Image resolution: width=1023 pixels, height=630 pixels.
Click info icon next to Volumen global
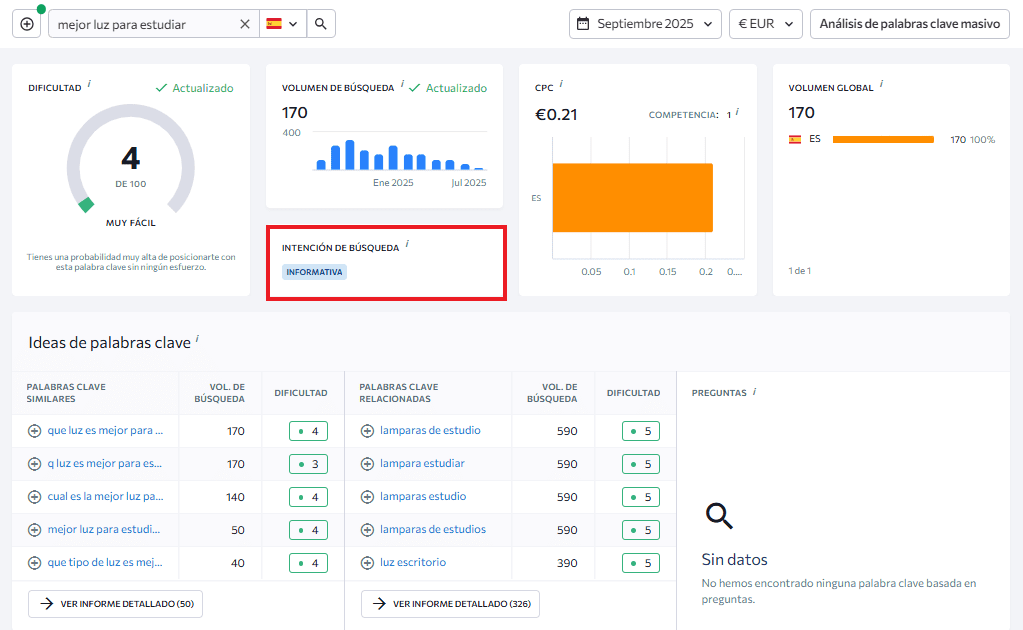point(881,84)
